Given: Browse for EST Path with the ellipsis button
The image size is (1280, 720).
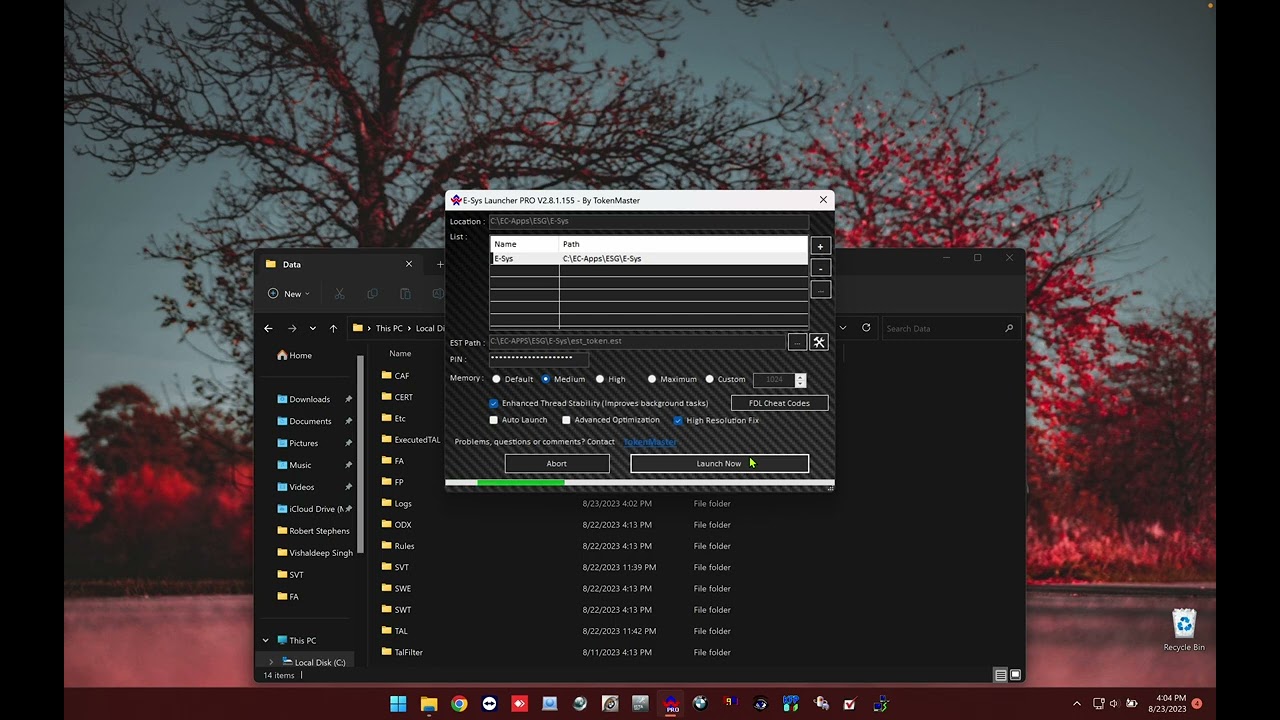Looking at the screenshot, I should (x=797, y=342).
